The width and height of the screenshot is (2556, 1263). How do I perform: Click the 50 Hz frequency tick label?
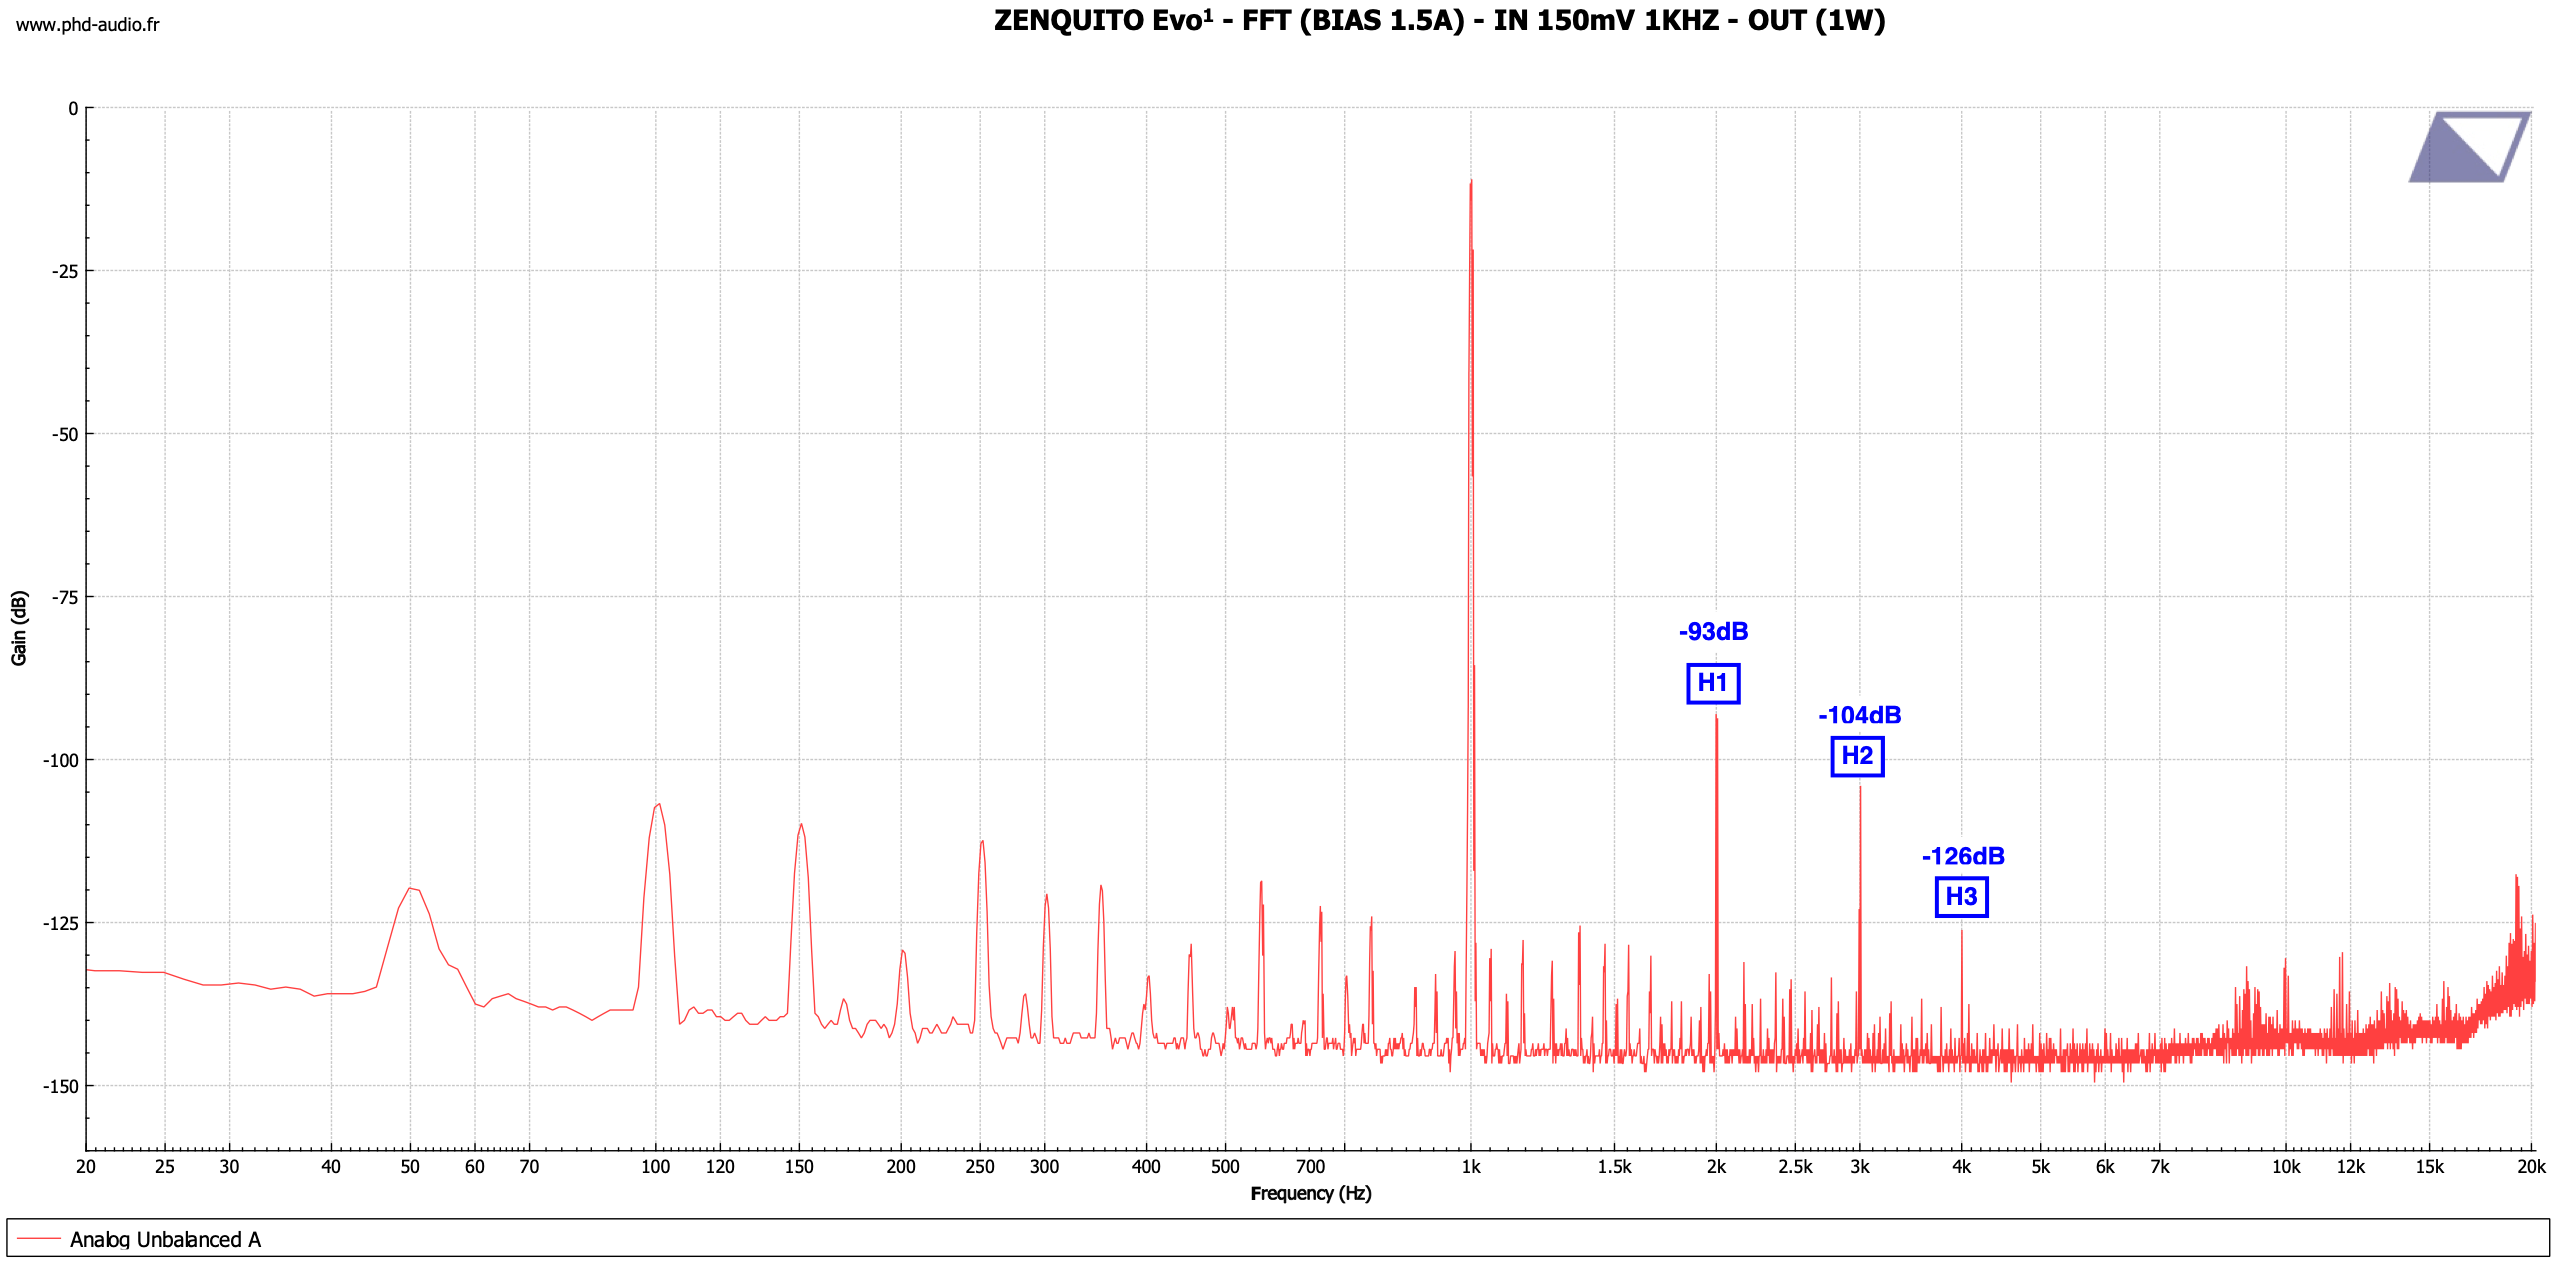[410, 1167]
